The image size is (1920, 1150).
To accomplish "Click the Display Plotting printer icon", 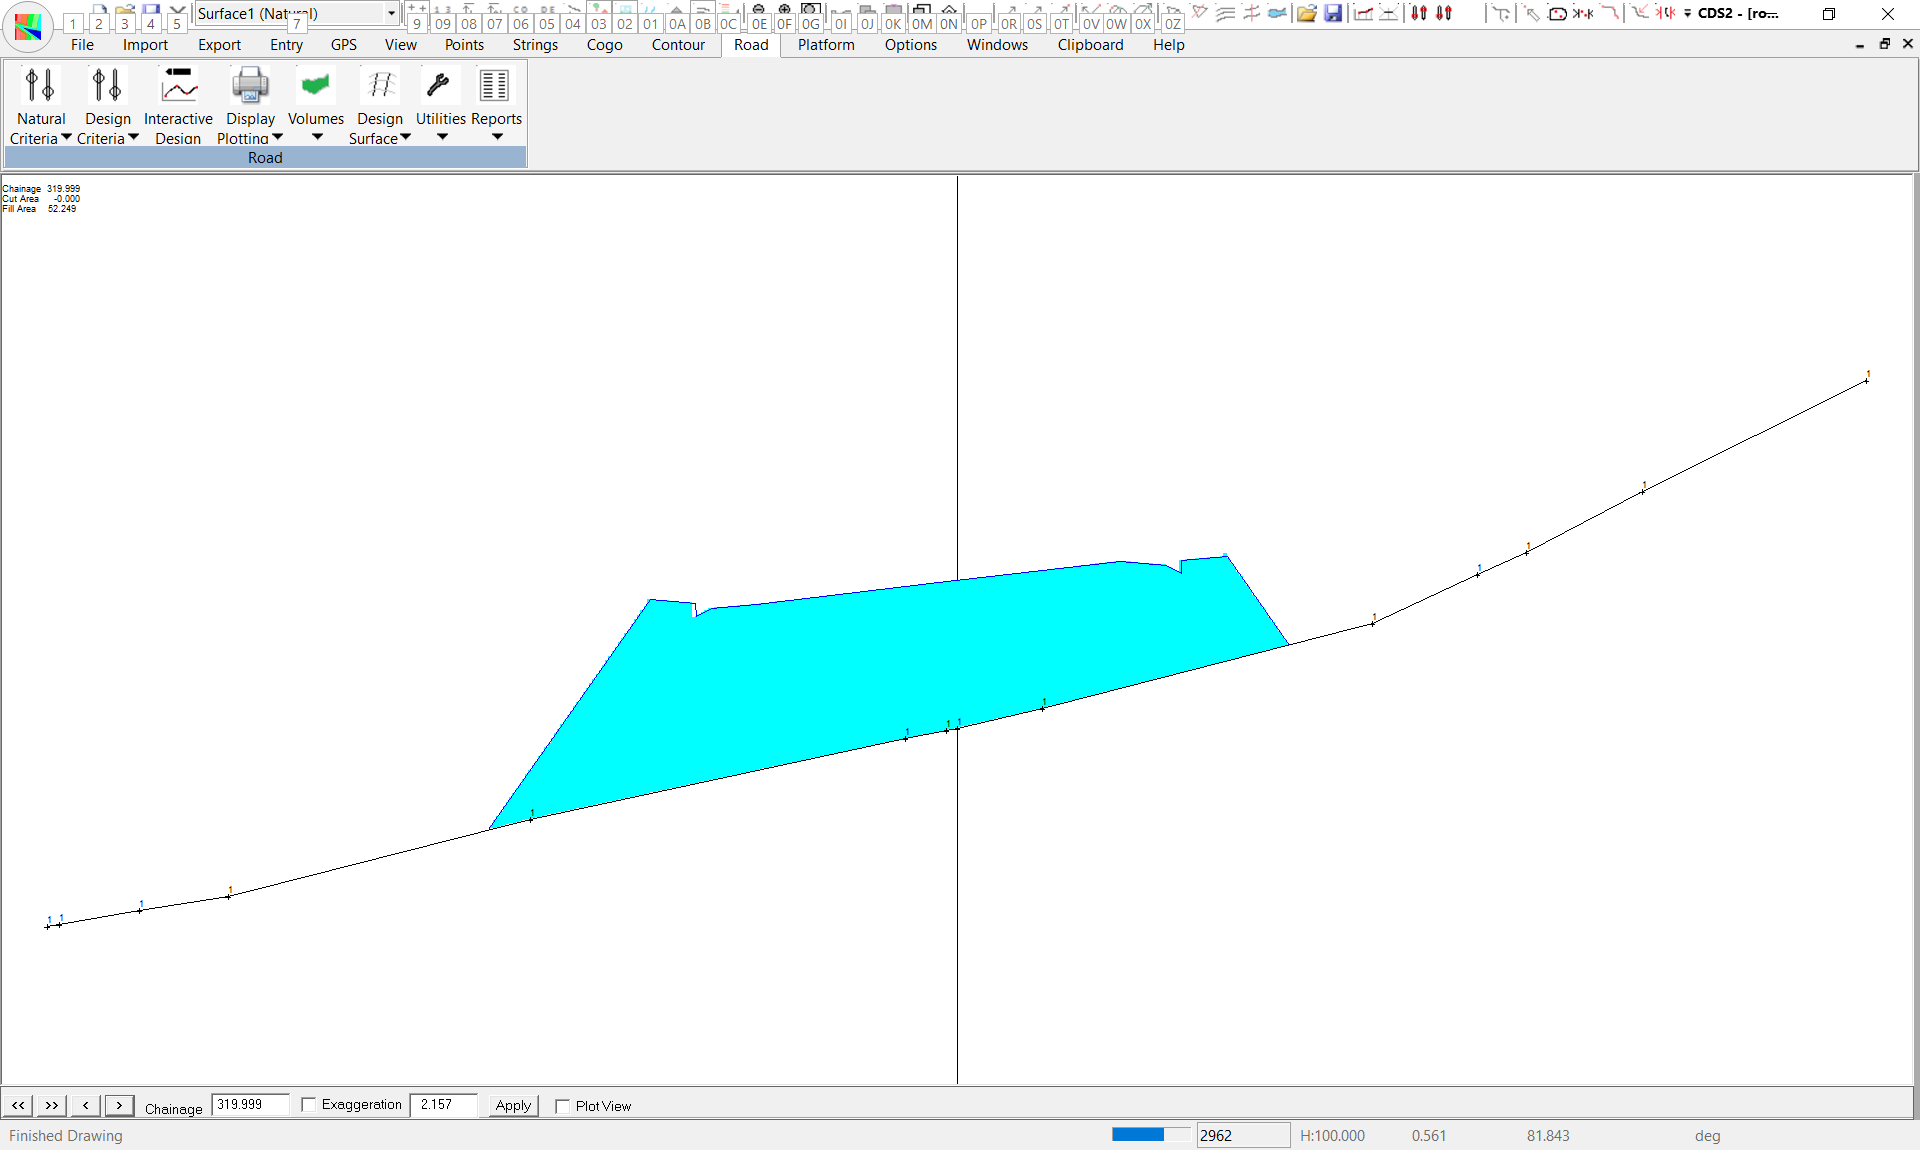I will click(250, 88).
